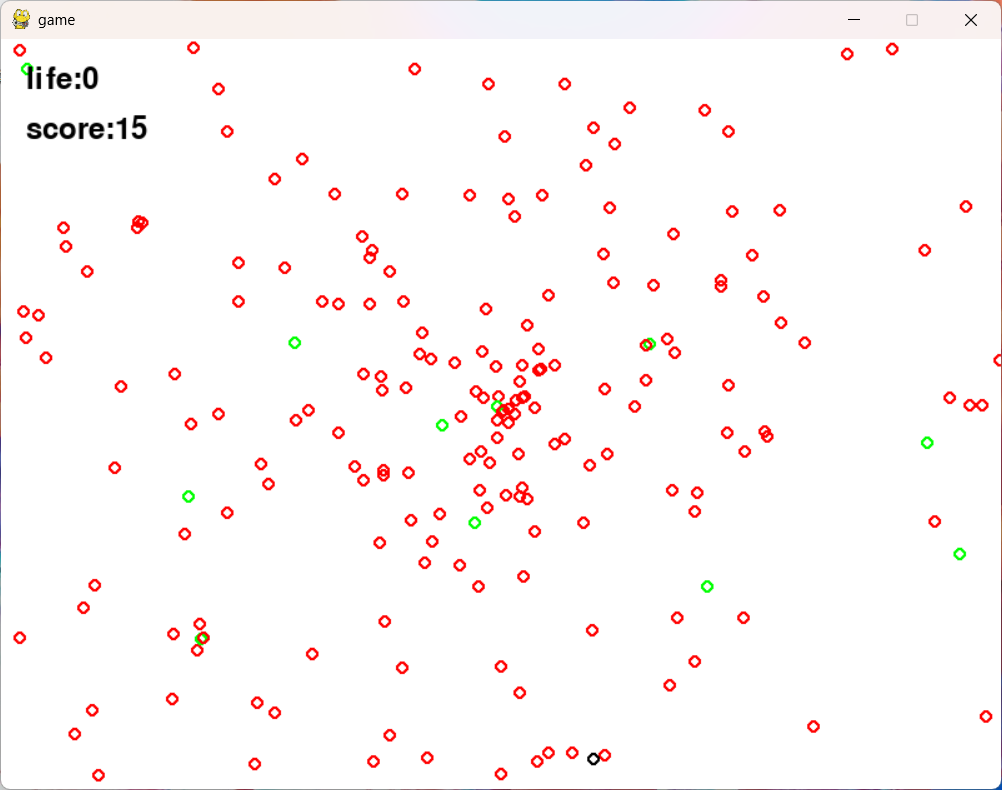Minimize the game window
Screen dimensions: 1002x790
click(854, 20)
